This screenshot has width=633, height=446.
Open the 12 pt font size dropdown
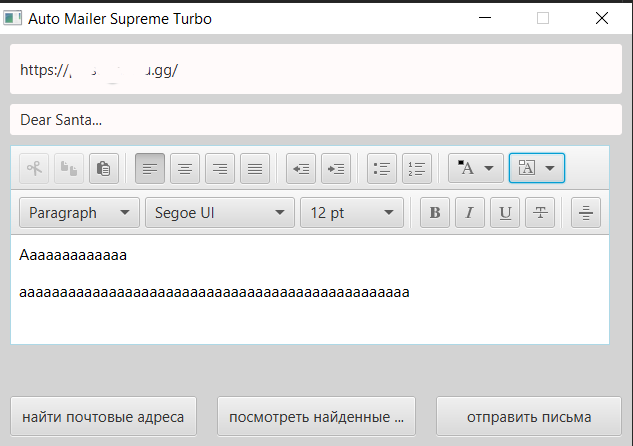pyautogui.click(x=352, y=213)
